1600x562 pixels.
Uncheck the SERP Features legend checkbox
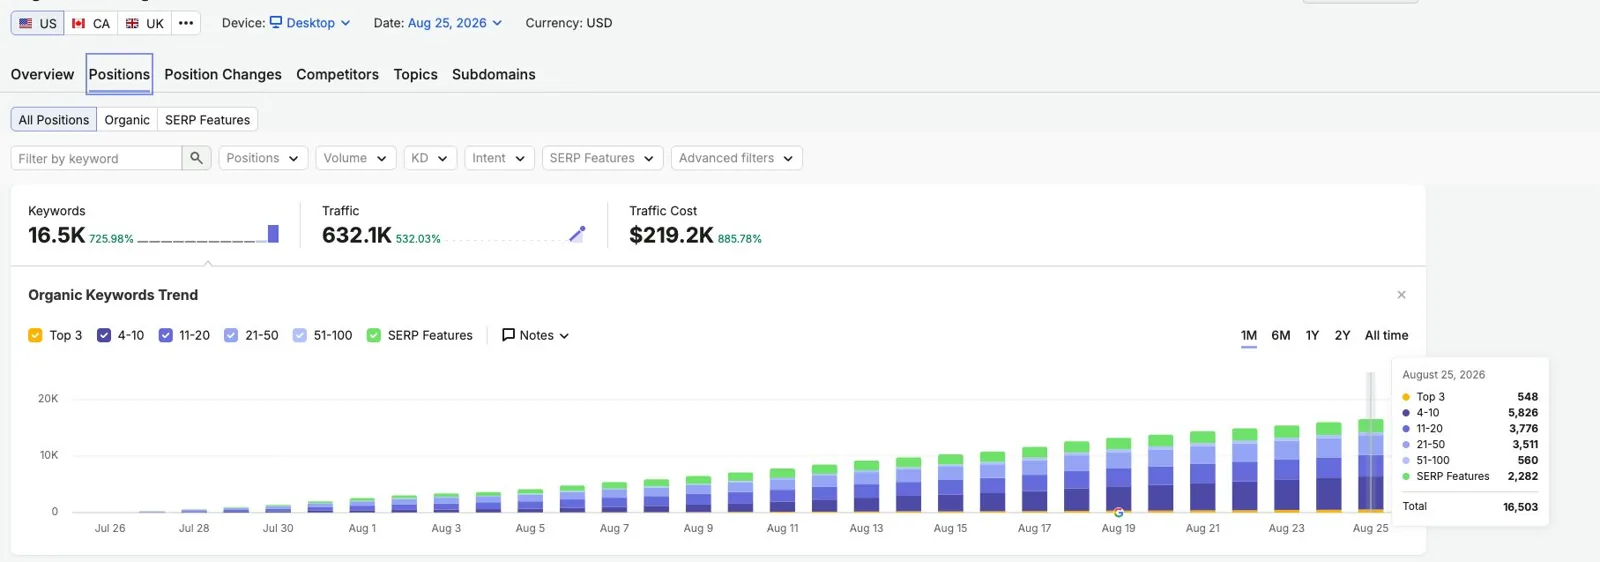[x=374, y=335]
